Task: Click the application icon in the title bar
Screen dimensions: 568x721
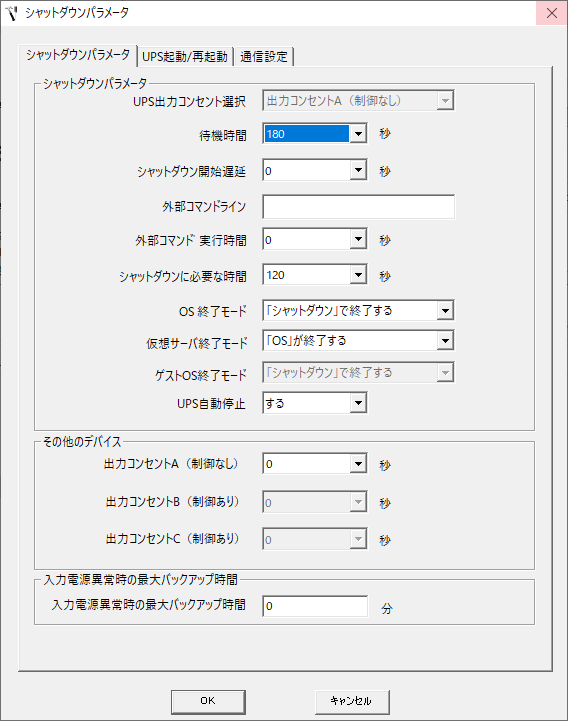Action: 12,13
